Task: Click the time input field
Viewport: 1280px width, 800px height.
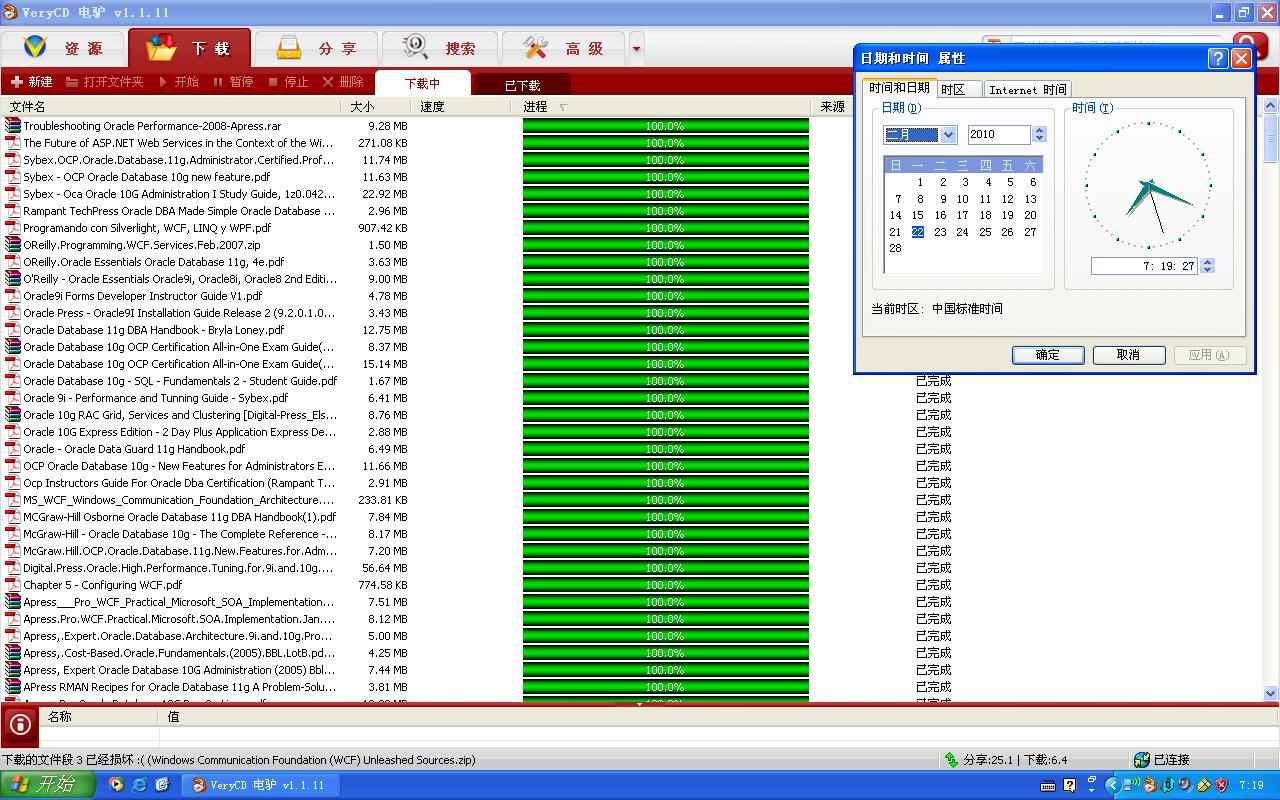Action: click(x=1144, y=266)
